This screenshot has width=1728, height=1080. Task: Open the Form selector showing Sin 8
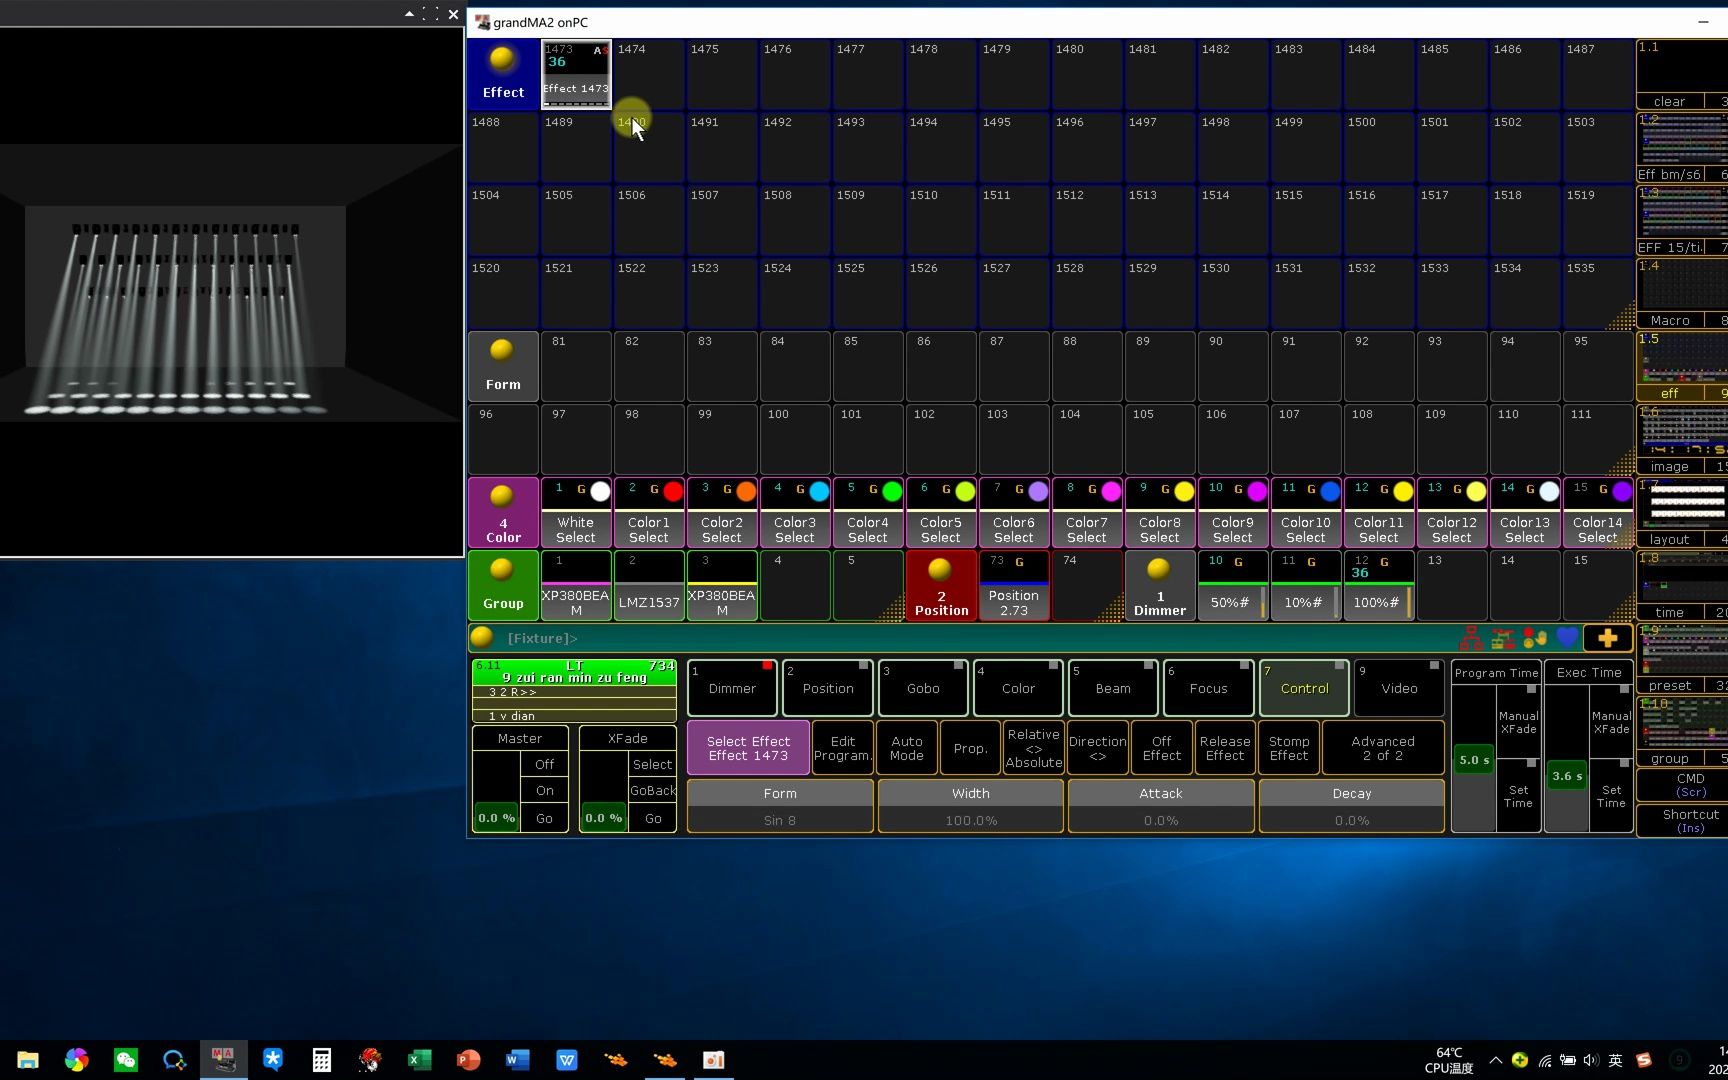point(780,806)
